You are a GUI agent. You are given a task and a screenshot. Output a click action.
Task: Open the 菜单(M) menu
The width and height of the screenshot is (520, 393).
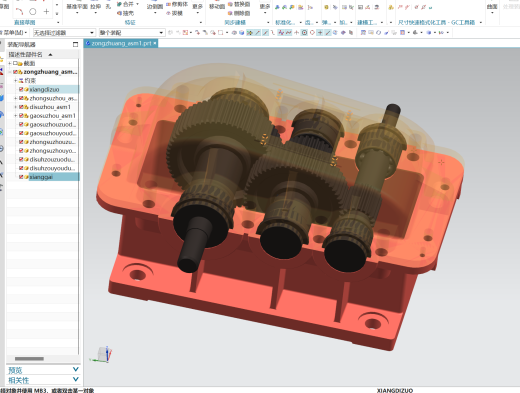[x=14, y=33]
